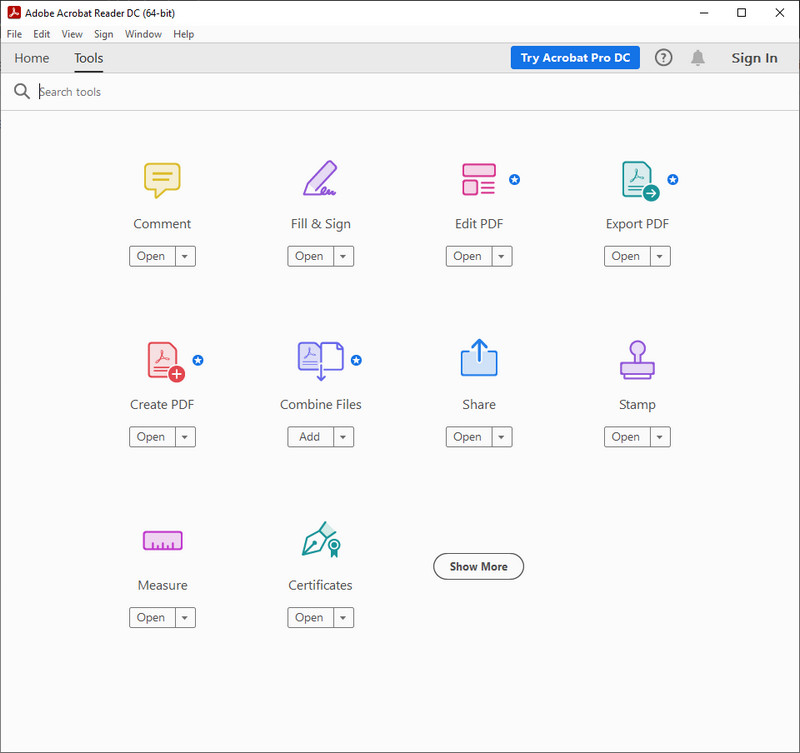Click the Edit PDF tool icon
Screen dimensions: 800x753
pyautogui.click(x=478, y=180)
